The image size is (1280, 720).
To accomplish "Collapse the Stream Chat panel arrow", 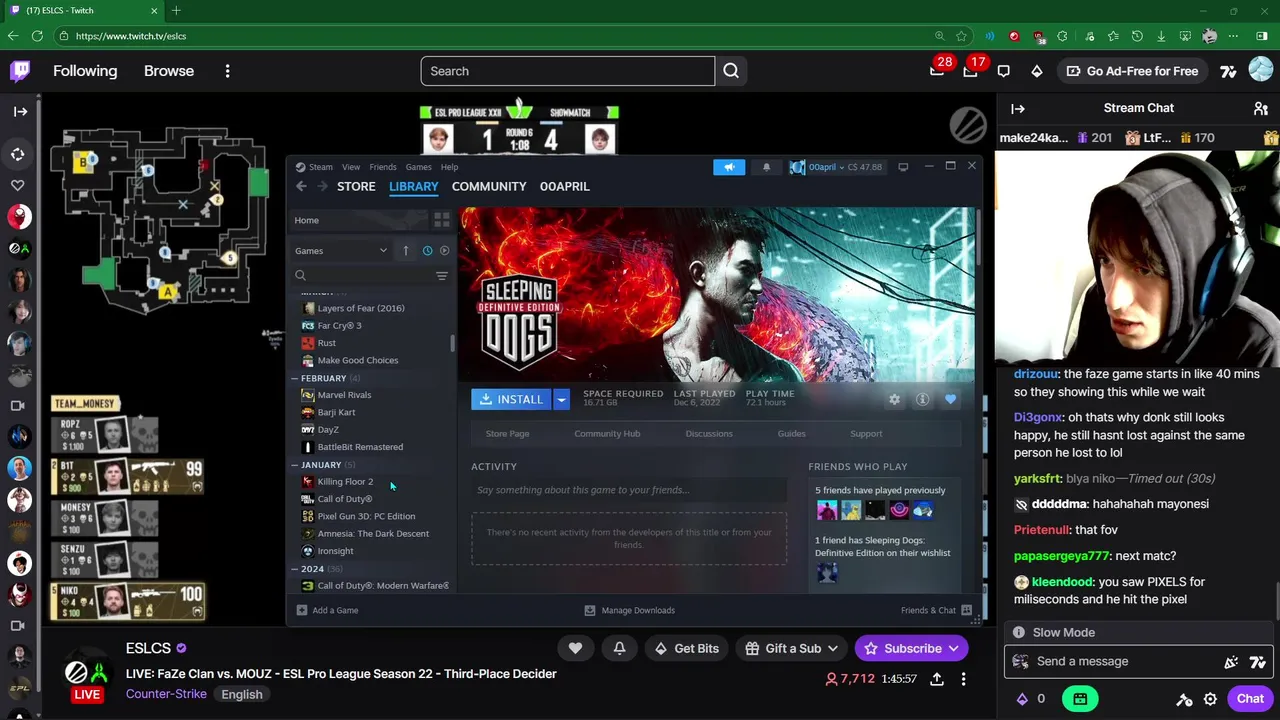I will tap(1018, 108).
